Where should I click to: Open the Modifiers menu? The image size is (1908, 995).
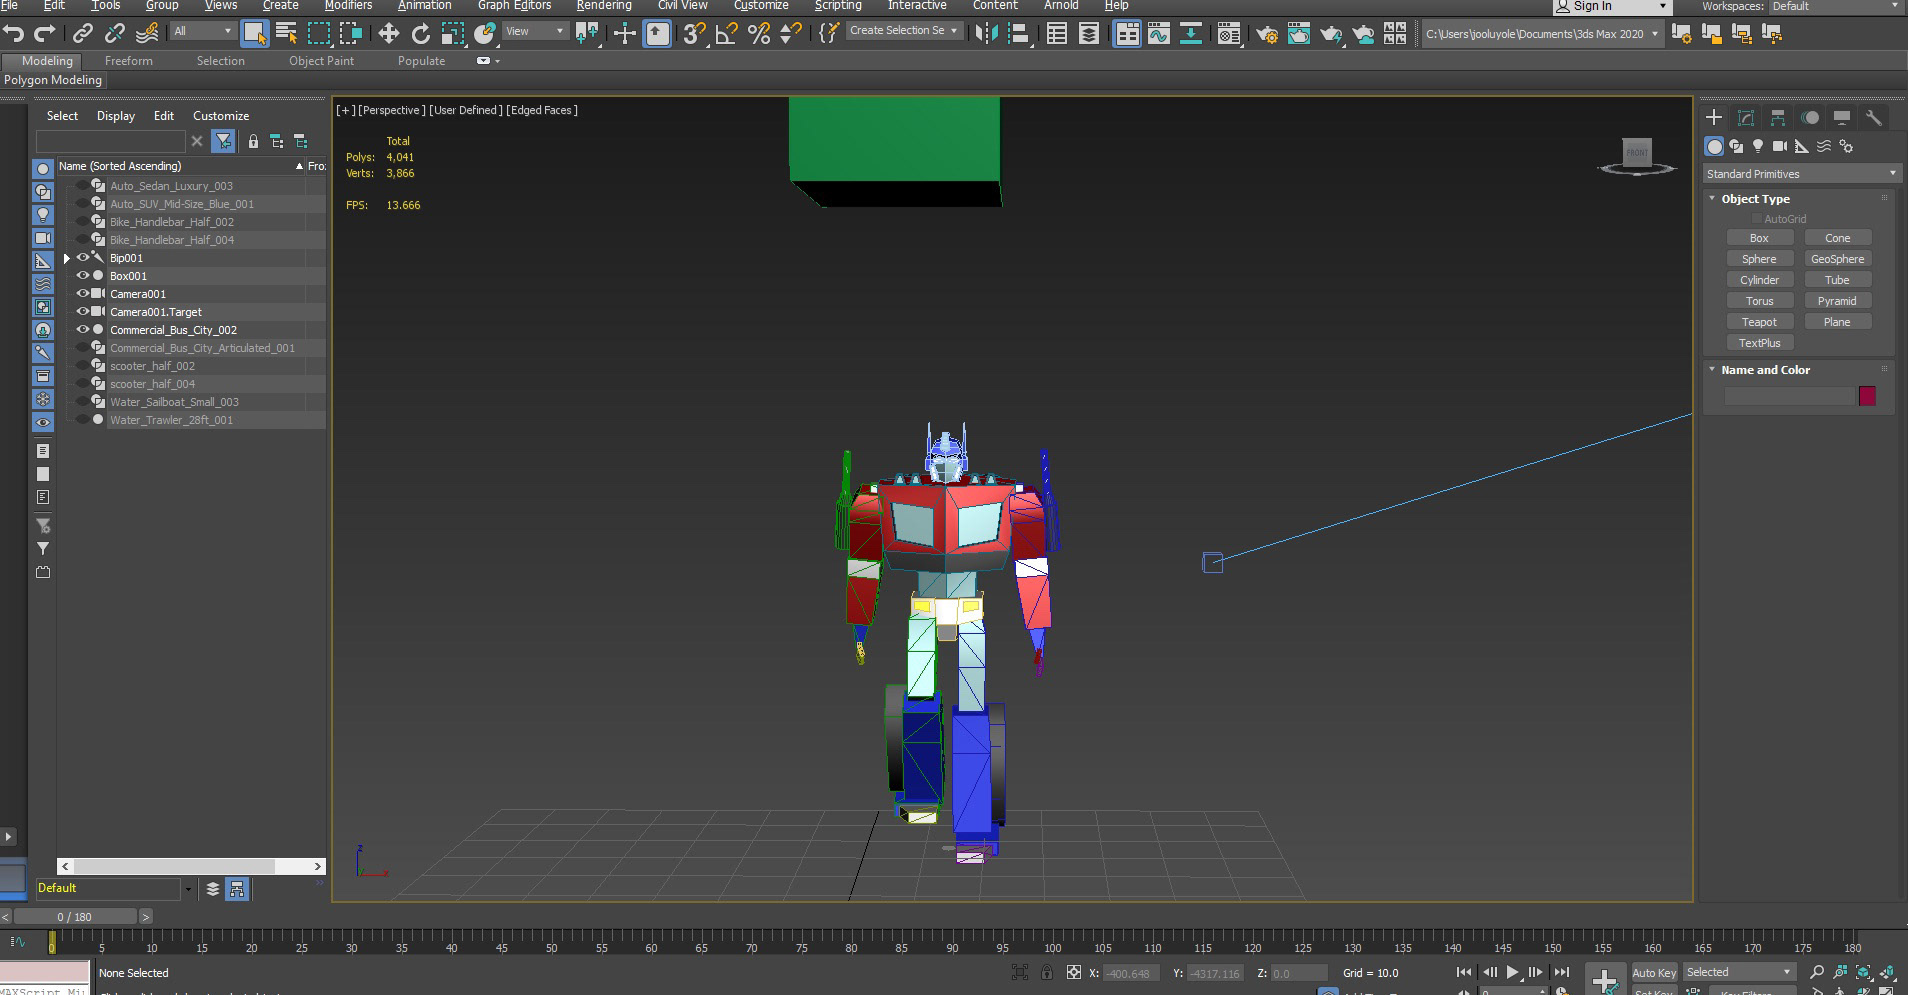pyautogui.click(x=348, y=5)
